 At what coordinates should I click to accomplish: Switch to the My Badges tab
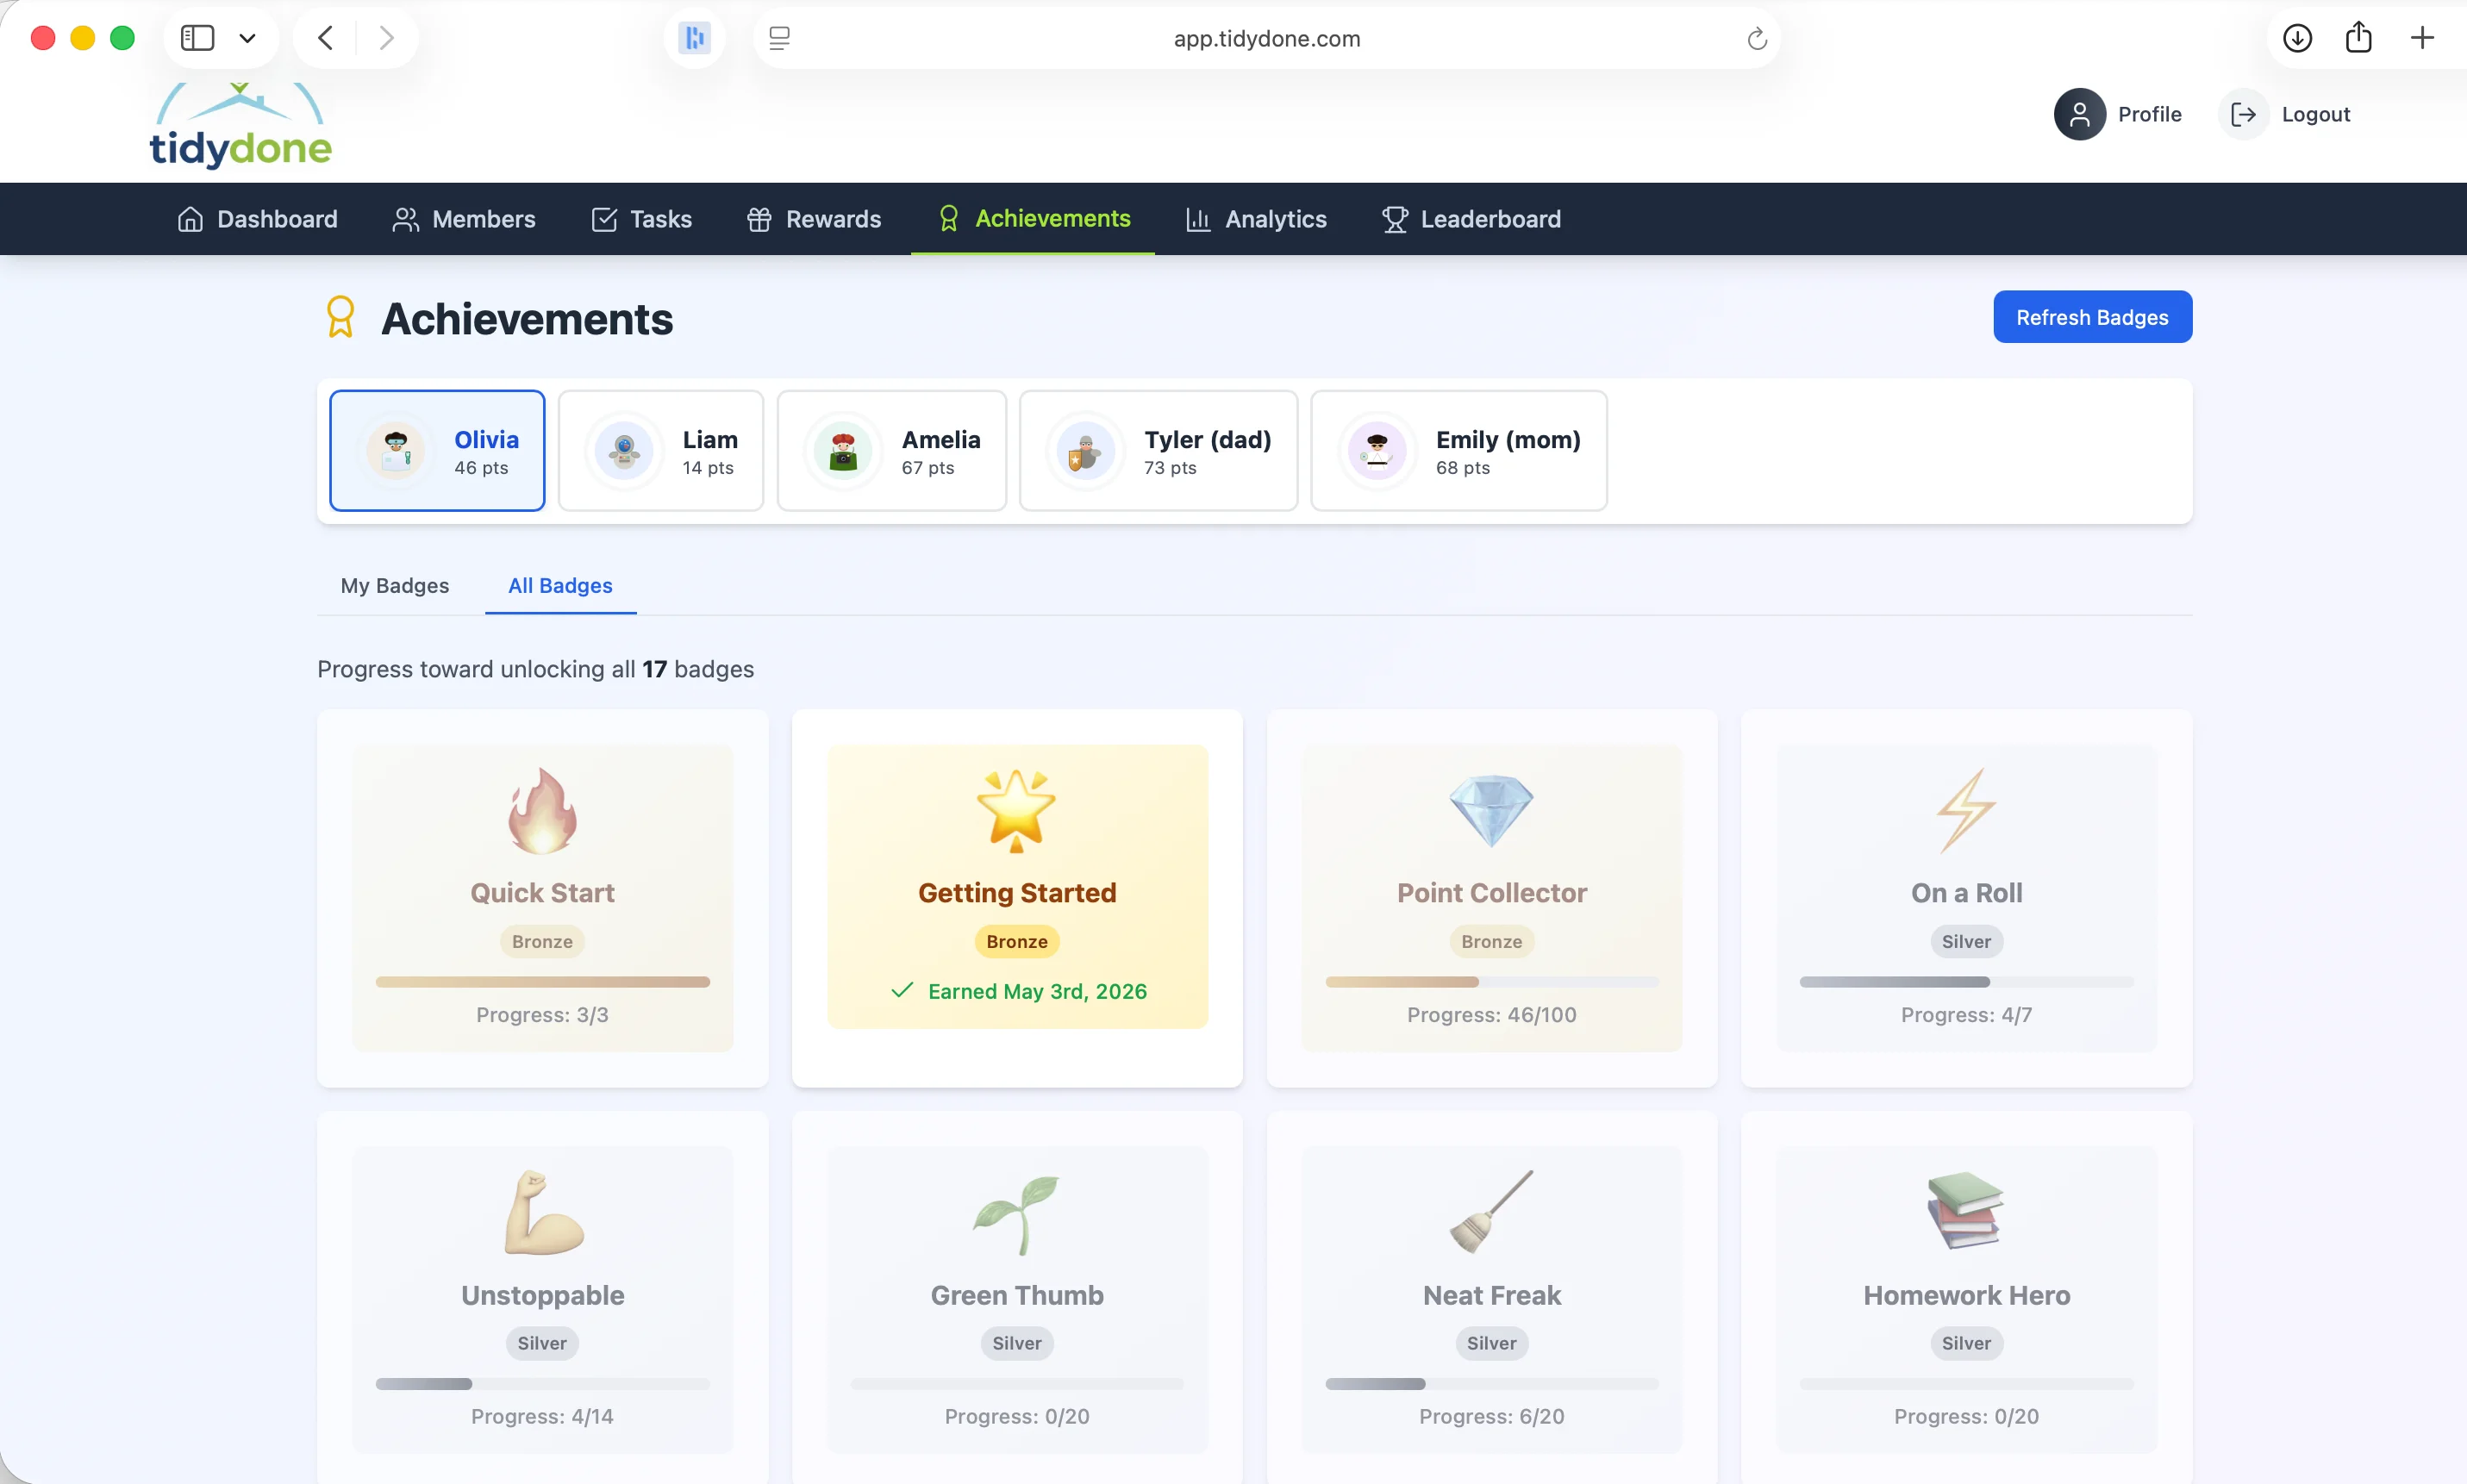[394, 585]
